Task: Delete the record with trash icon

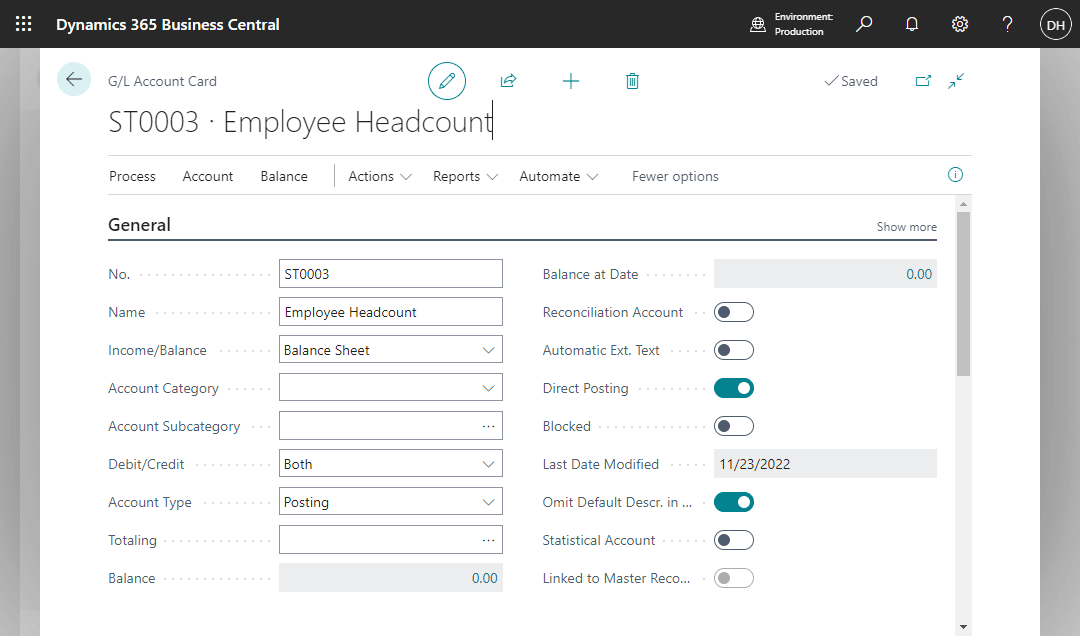Action: click(632, 81)
